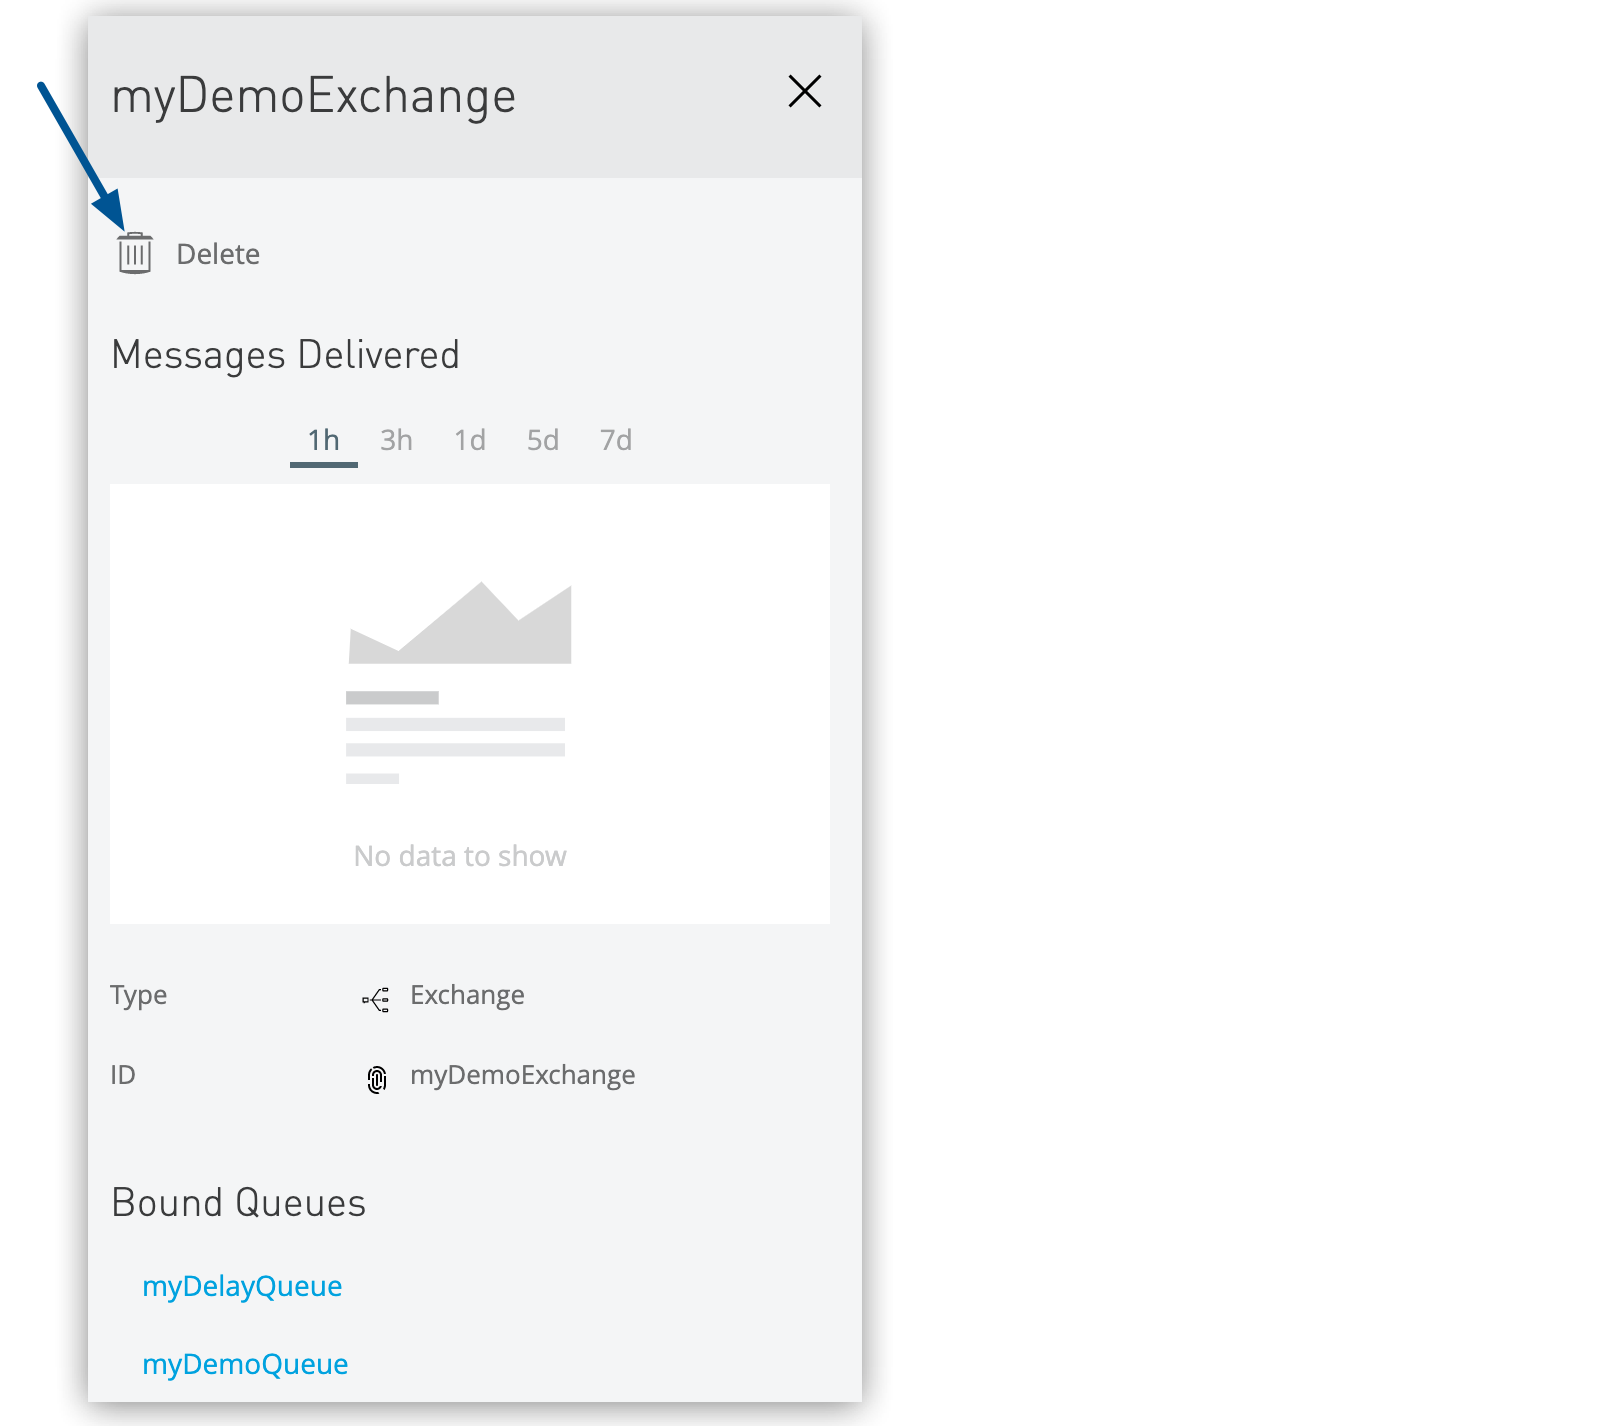
Task: Switch to the 3h time range
Action: (x=396, y=441)
